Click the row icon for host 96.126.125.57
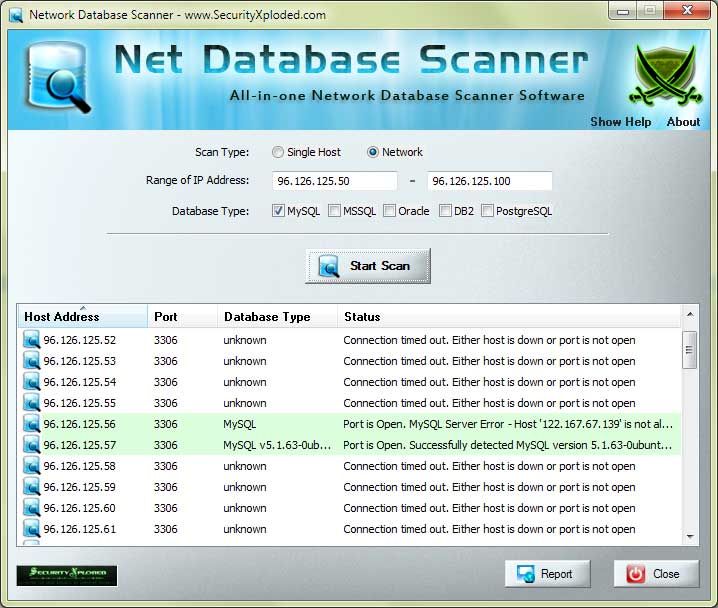 [x=31, y=445]
